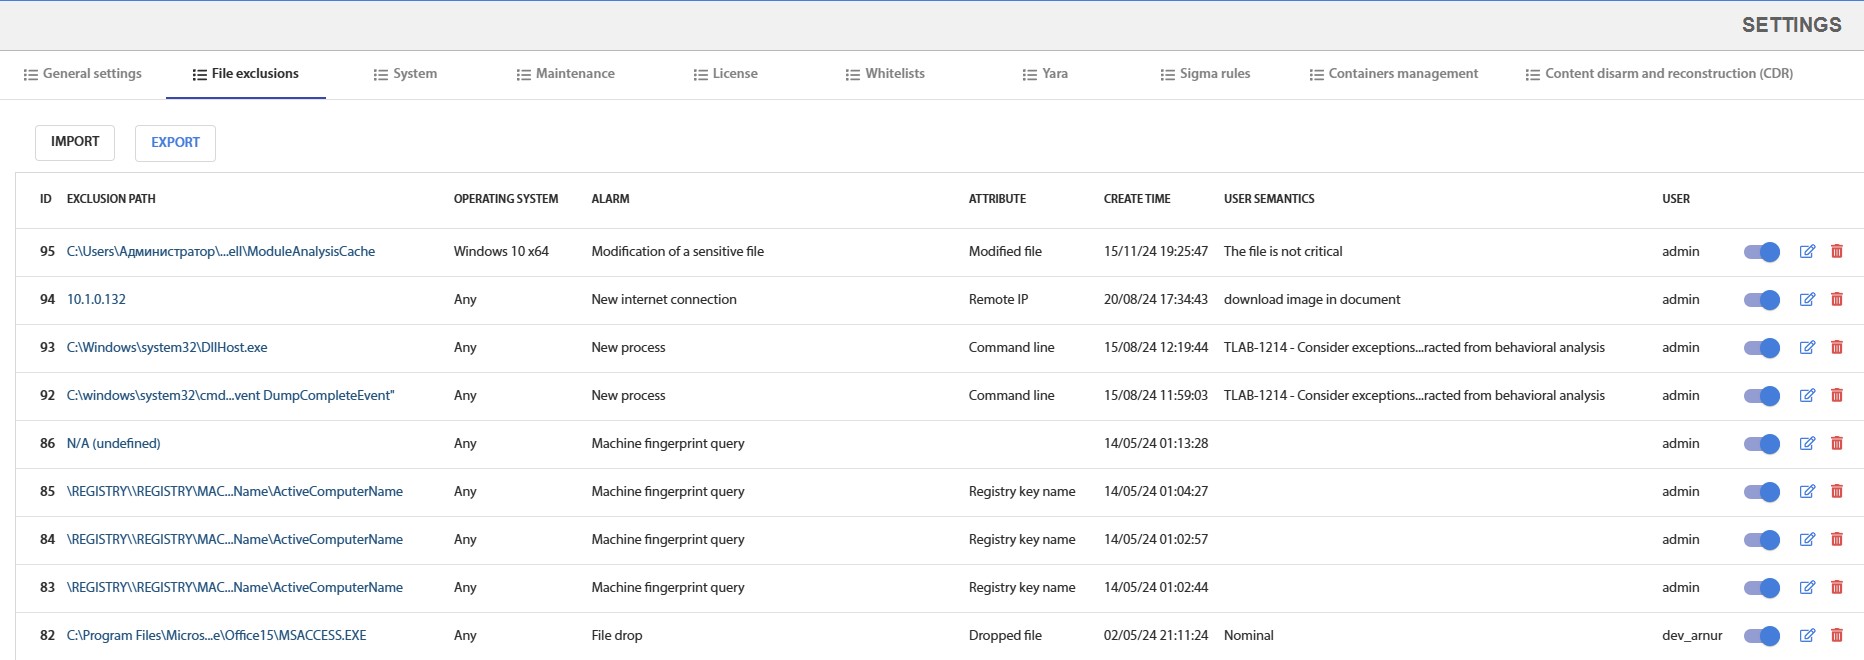Edit exclusion with ID 84

(1807, 540)
